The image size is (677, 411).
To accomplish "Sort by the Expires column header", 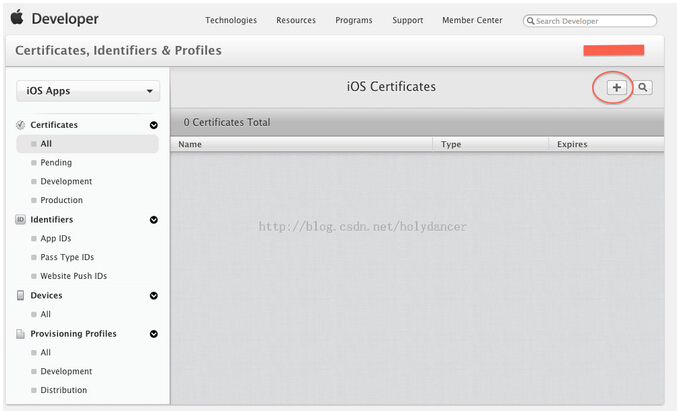I will (x=606, y=144).
